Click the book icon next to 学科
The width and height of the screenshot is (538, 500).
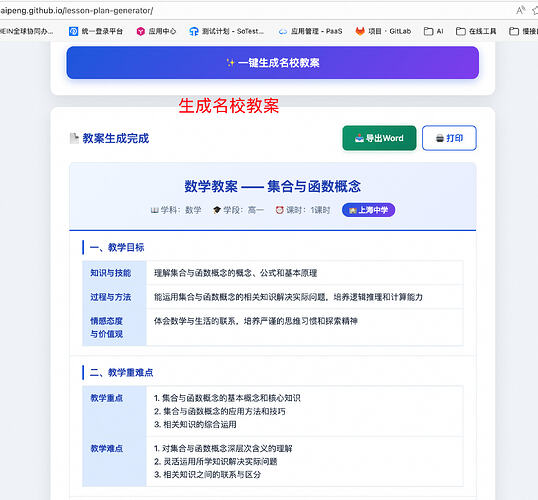pyautogui.click(x=154, y=210)
